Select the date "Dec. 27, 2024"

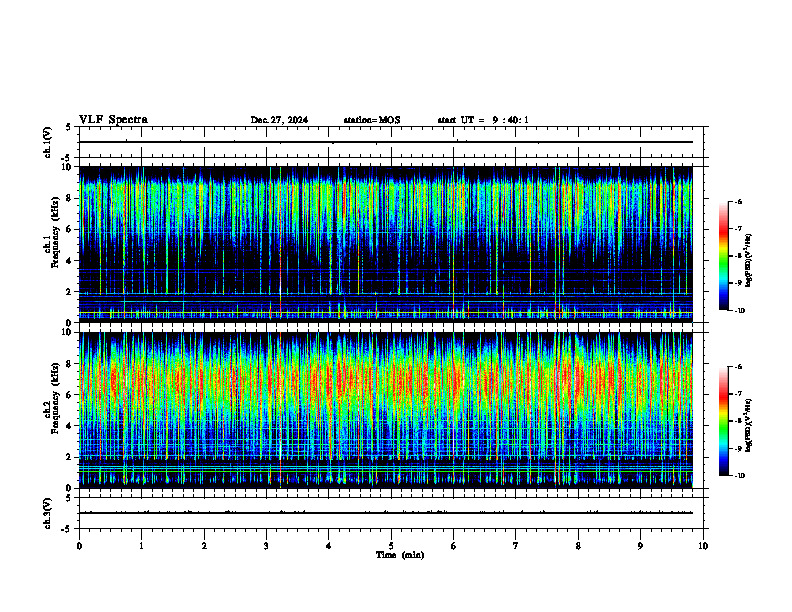279,120
